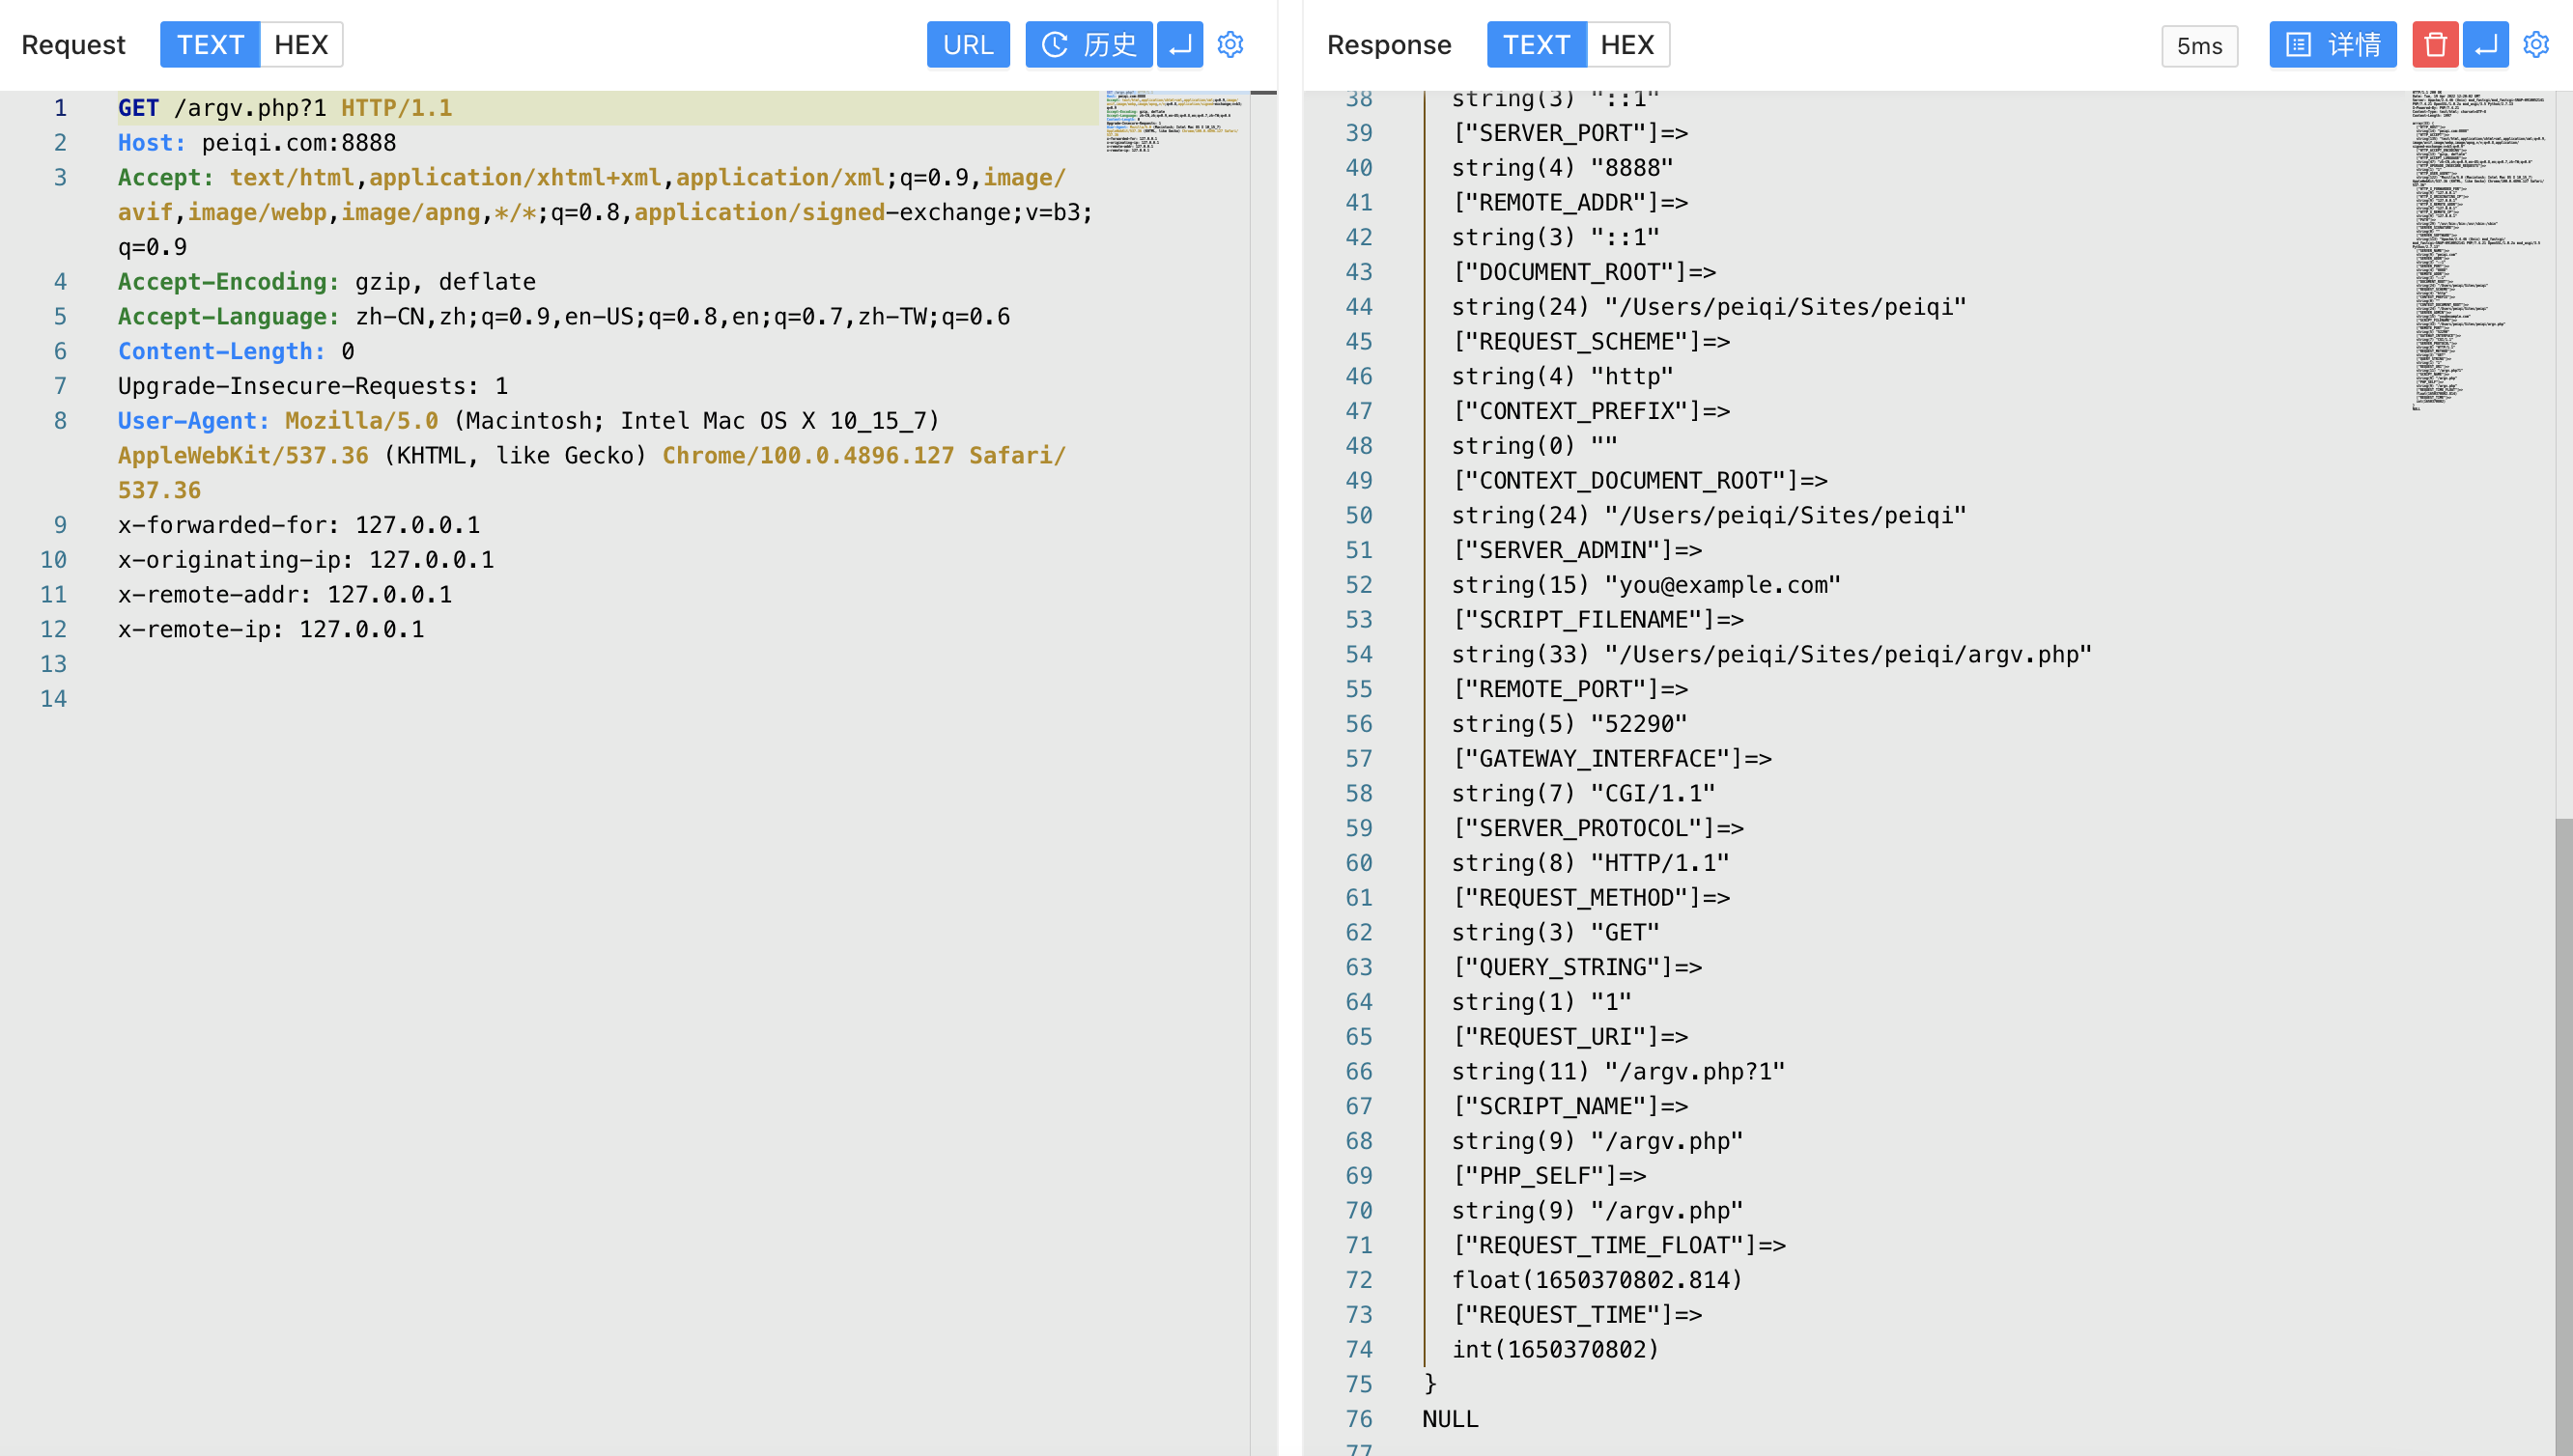Screen dimensions: 2573x1456
Task: Click x-forwarded-for: 127.0.0.1 line
Action: 299,525
